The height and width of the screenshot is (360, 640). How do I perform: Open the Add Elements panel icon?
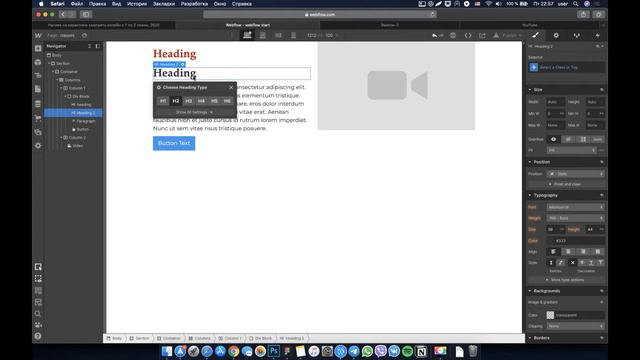click(38, 48)
